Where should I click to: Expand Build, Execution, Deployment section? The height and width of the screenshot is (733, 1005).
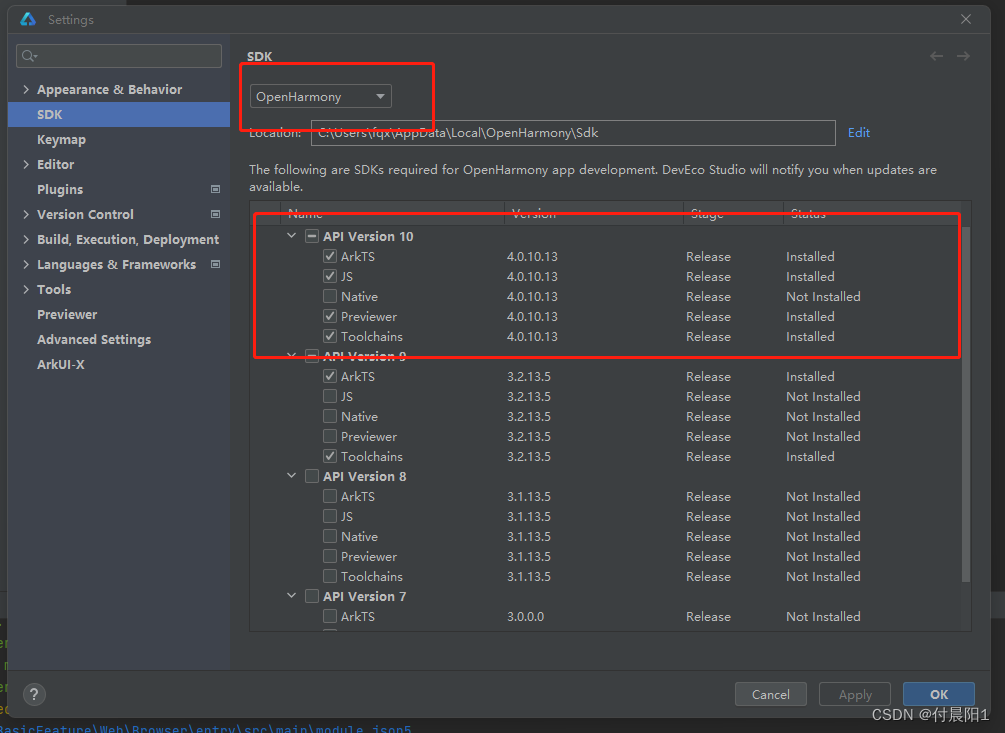coord(26,239)
